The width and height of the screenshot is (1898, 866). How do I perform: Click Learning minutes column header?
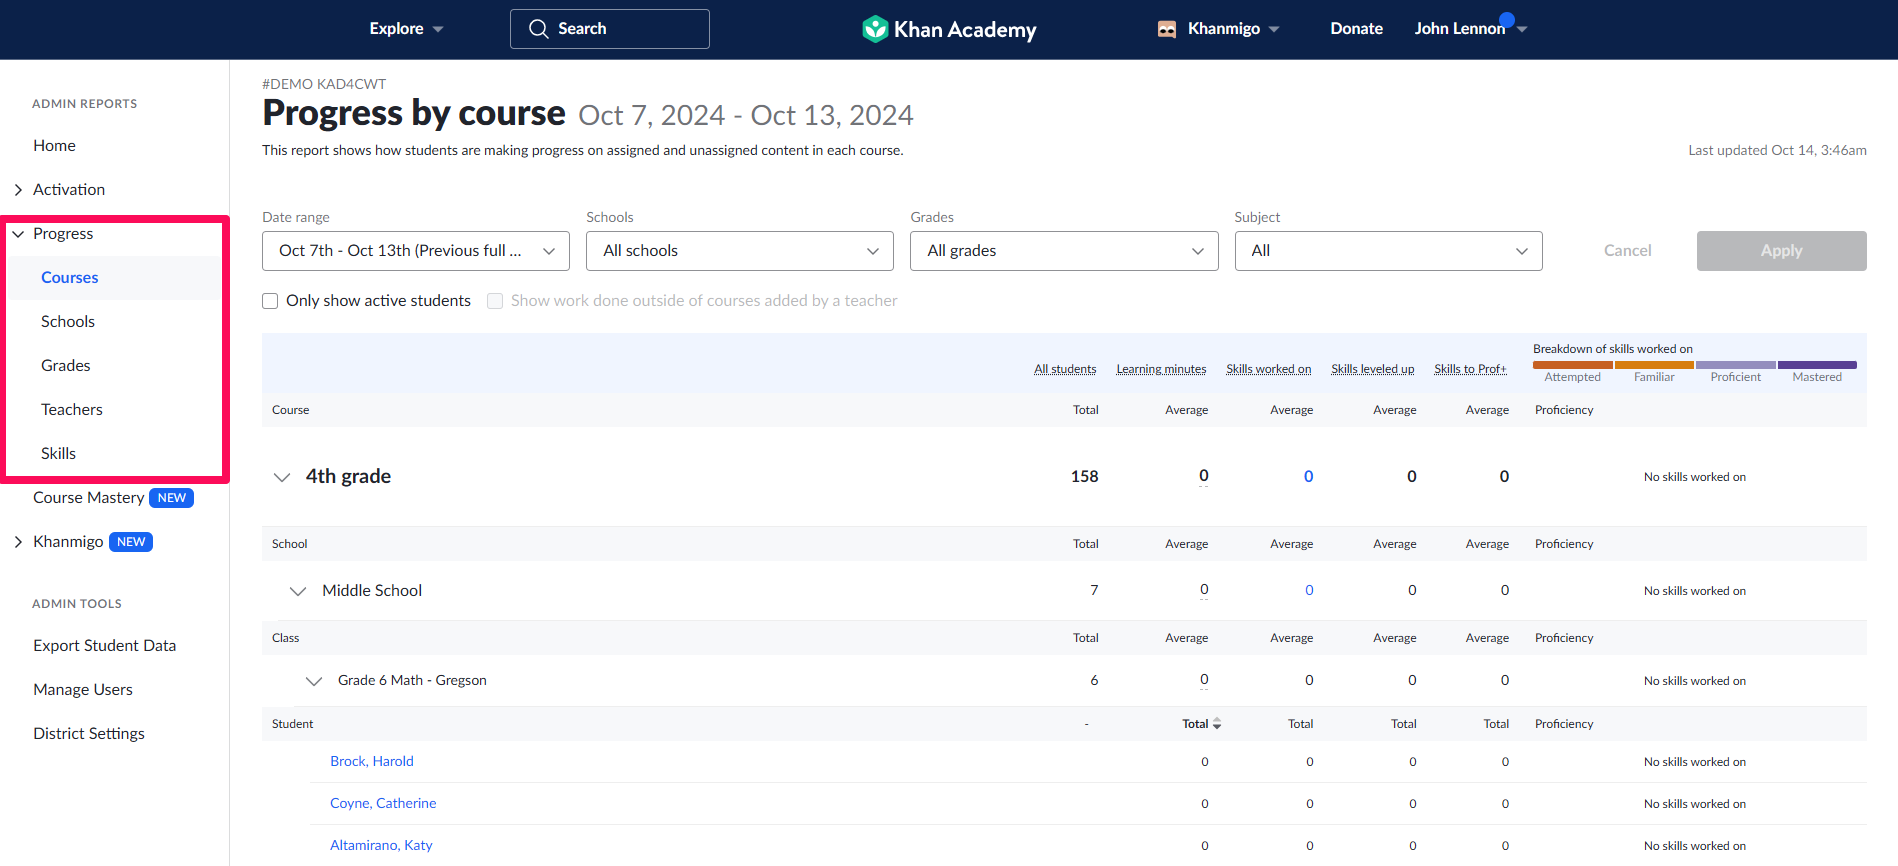tap(1161, 370)
